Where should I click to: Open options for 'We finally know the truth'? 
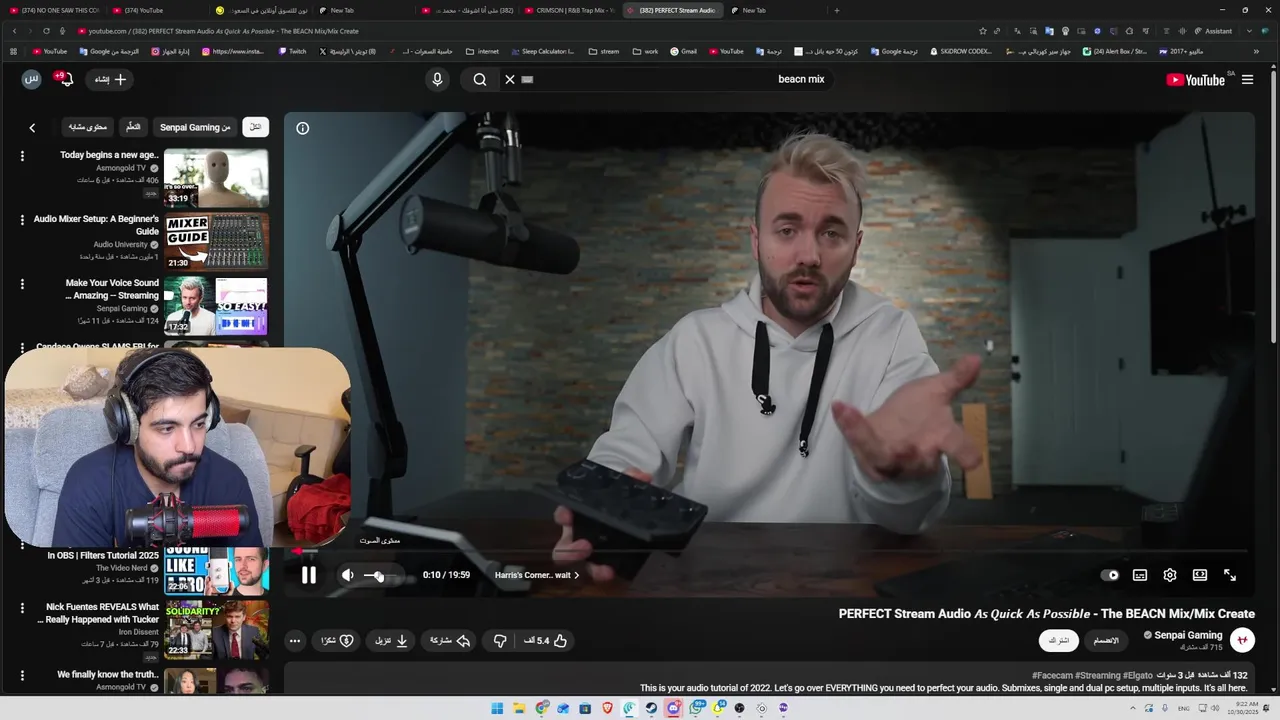[x=22, y=676]
